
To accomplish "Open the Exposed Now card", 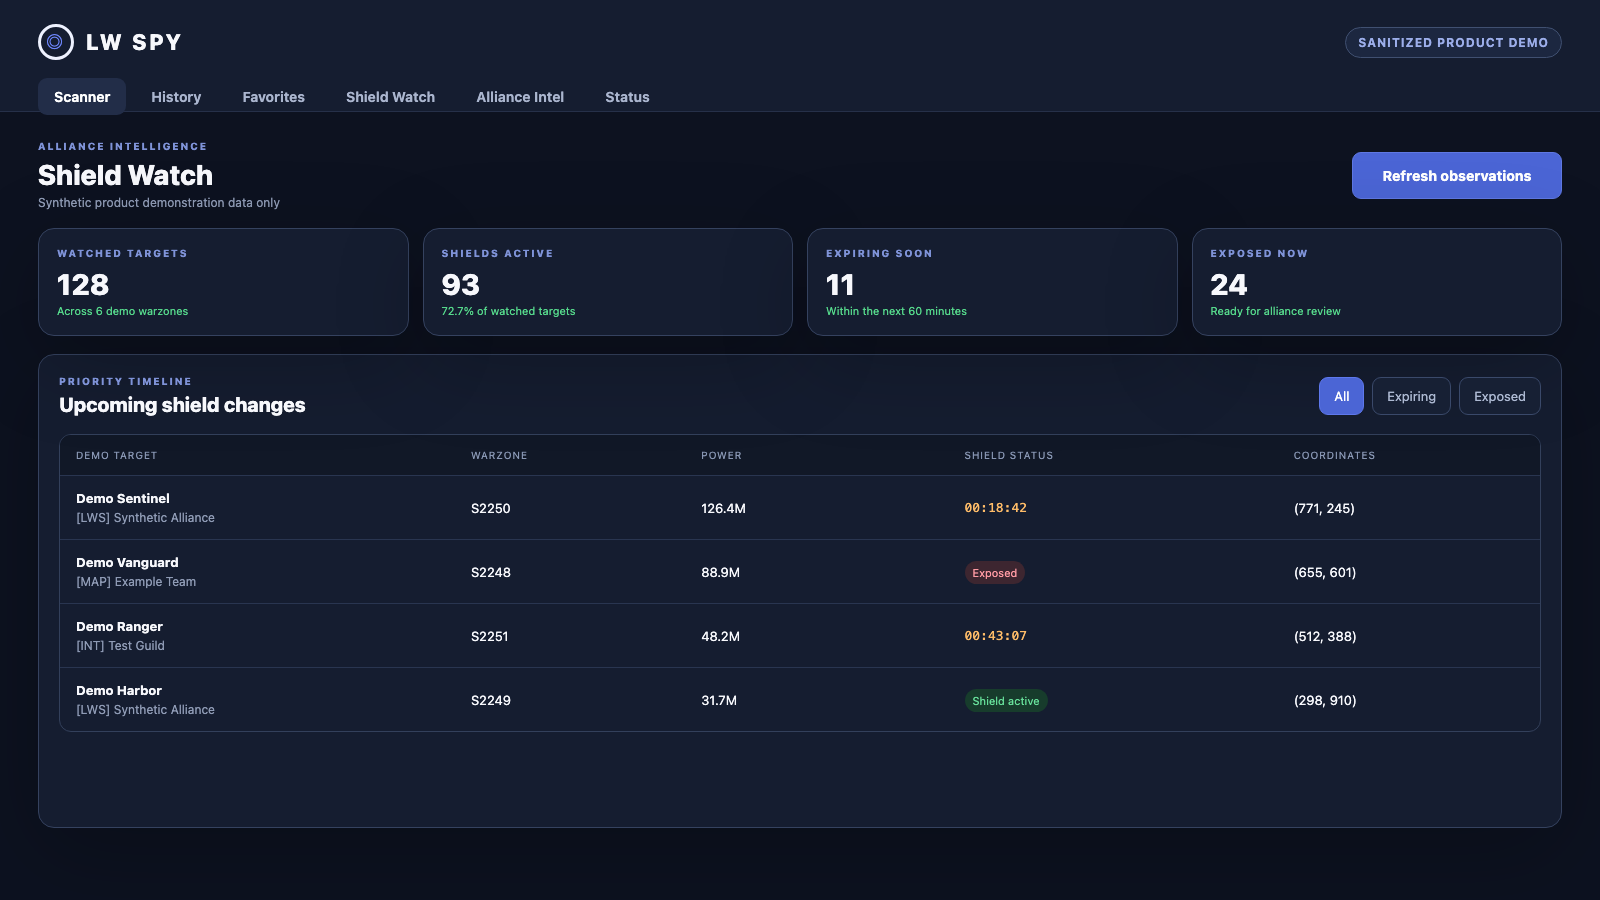I will point(1376,282).
